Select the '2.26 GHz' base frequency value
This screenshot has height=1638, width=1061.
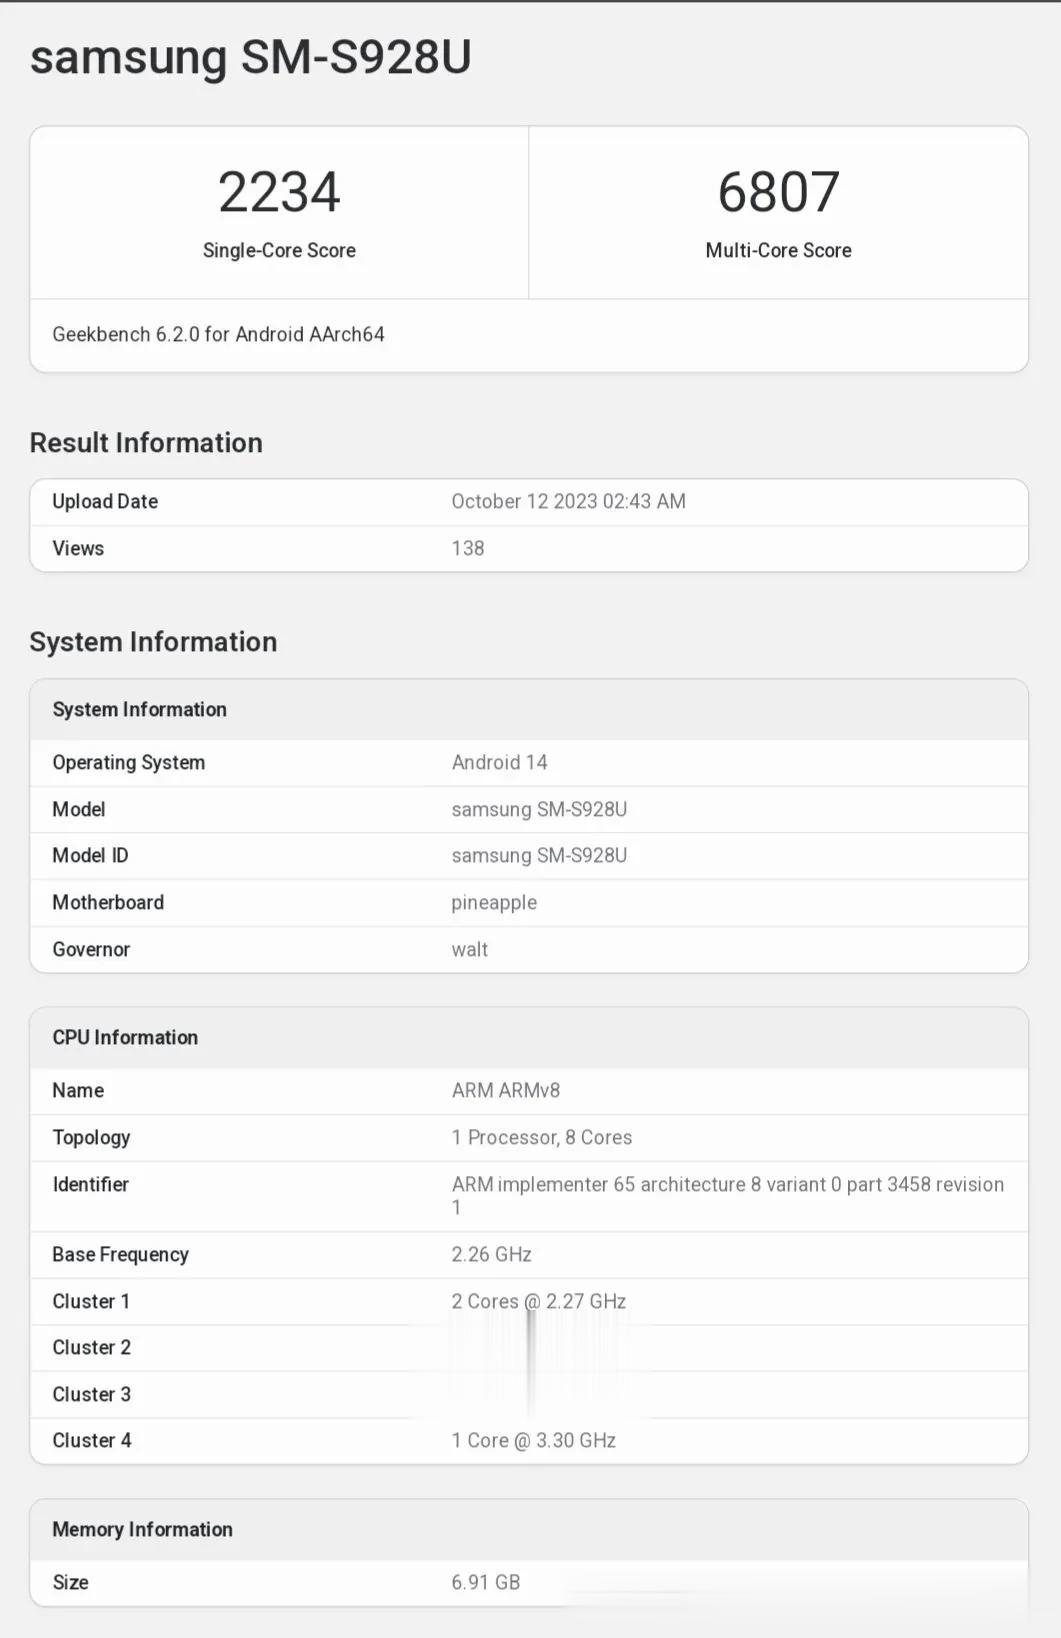pos(491,1254)
